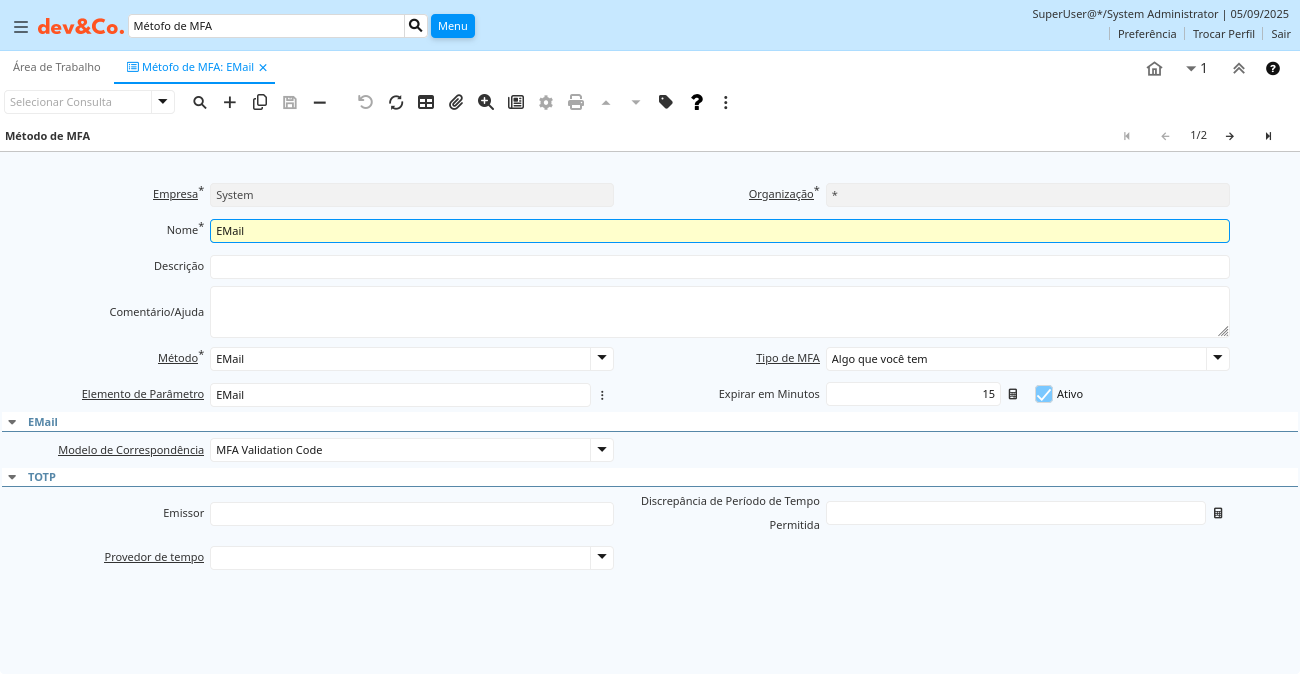The height and width of the screenshot is (674, 1300).
Task: Toggle the Ativo checkbox
Action: pos(1044,394)
